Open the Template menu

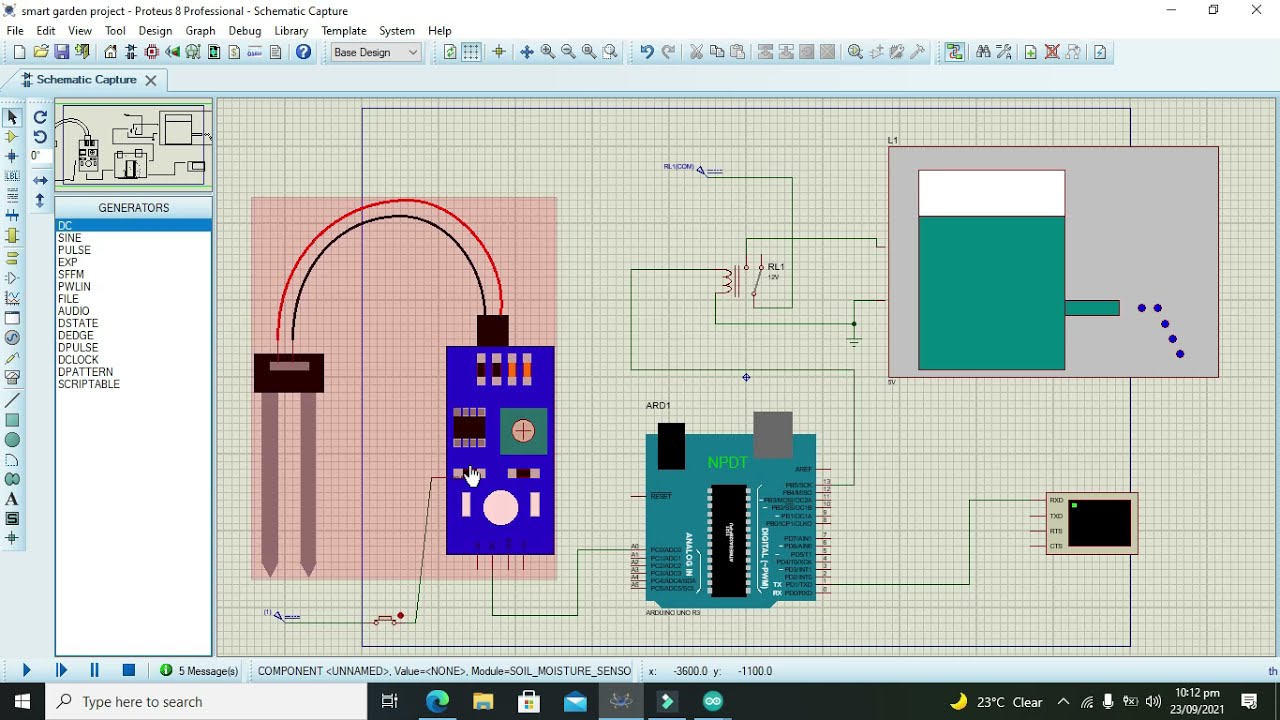[344, 31]
